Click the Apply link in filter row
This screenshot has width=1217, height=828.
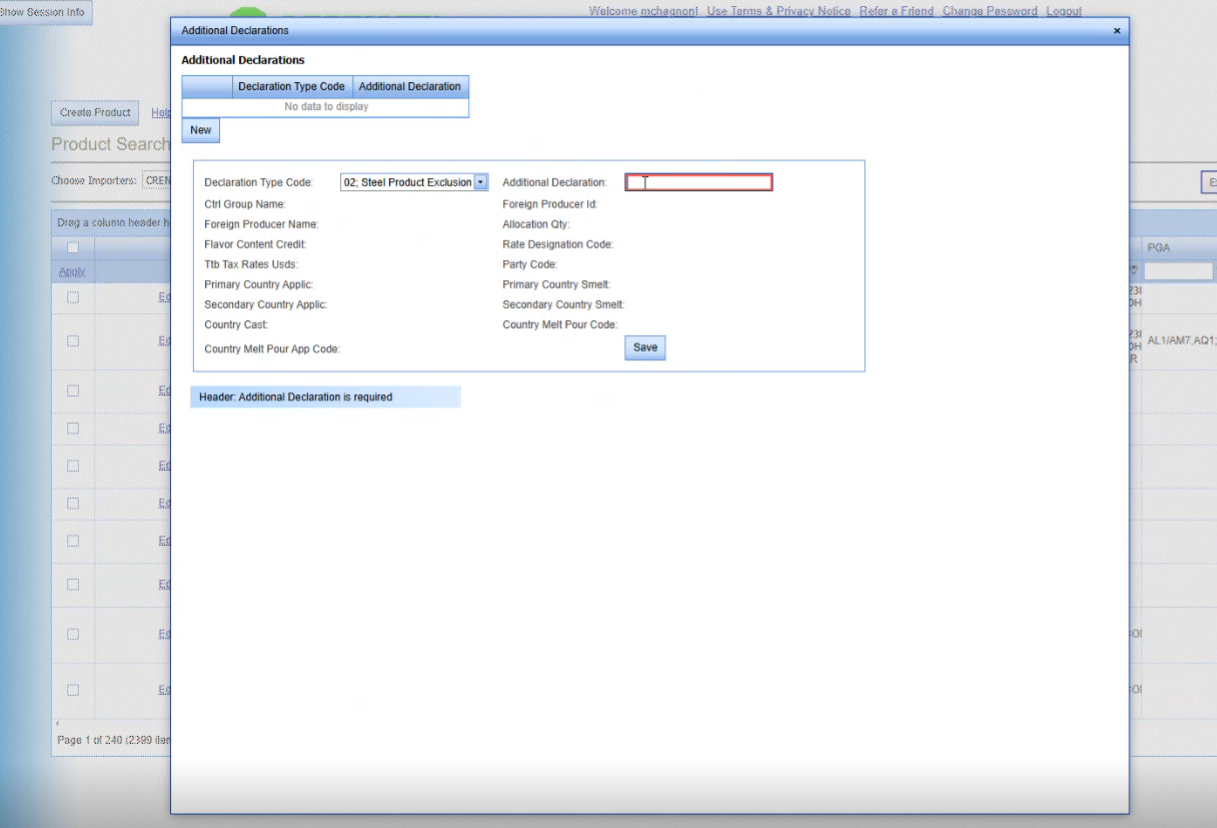(x=71, y=272)
